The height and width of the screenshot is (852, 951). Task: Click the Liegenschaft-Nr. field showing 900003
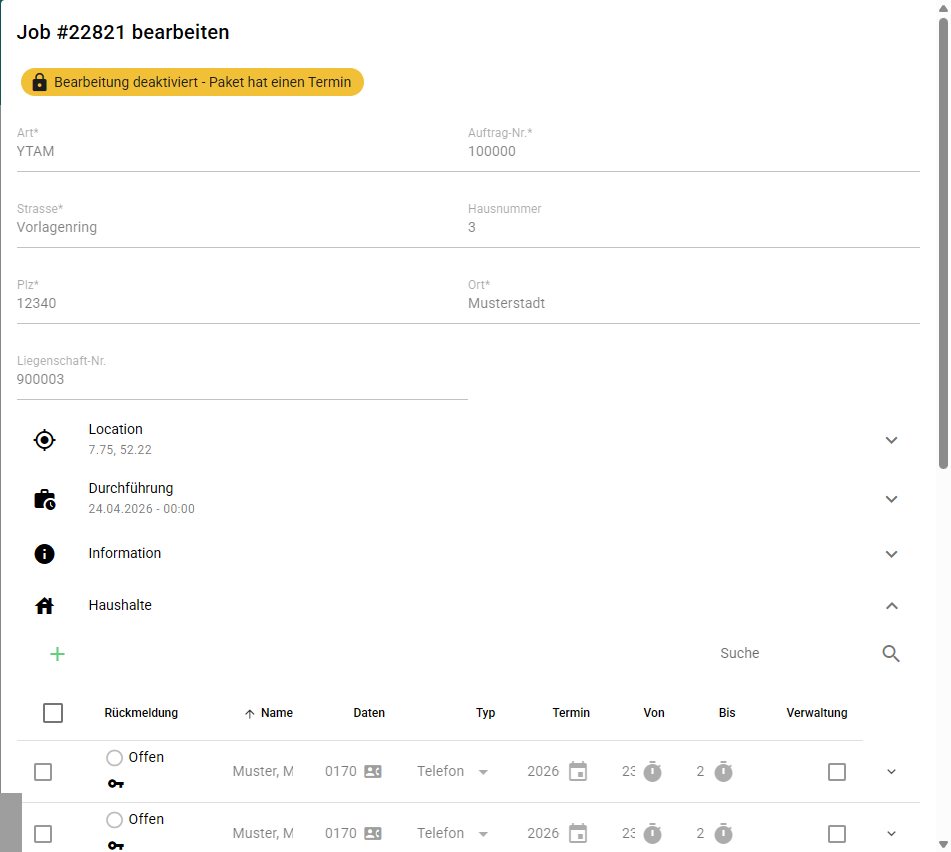[x=242, y=379]
